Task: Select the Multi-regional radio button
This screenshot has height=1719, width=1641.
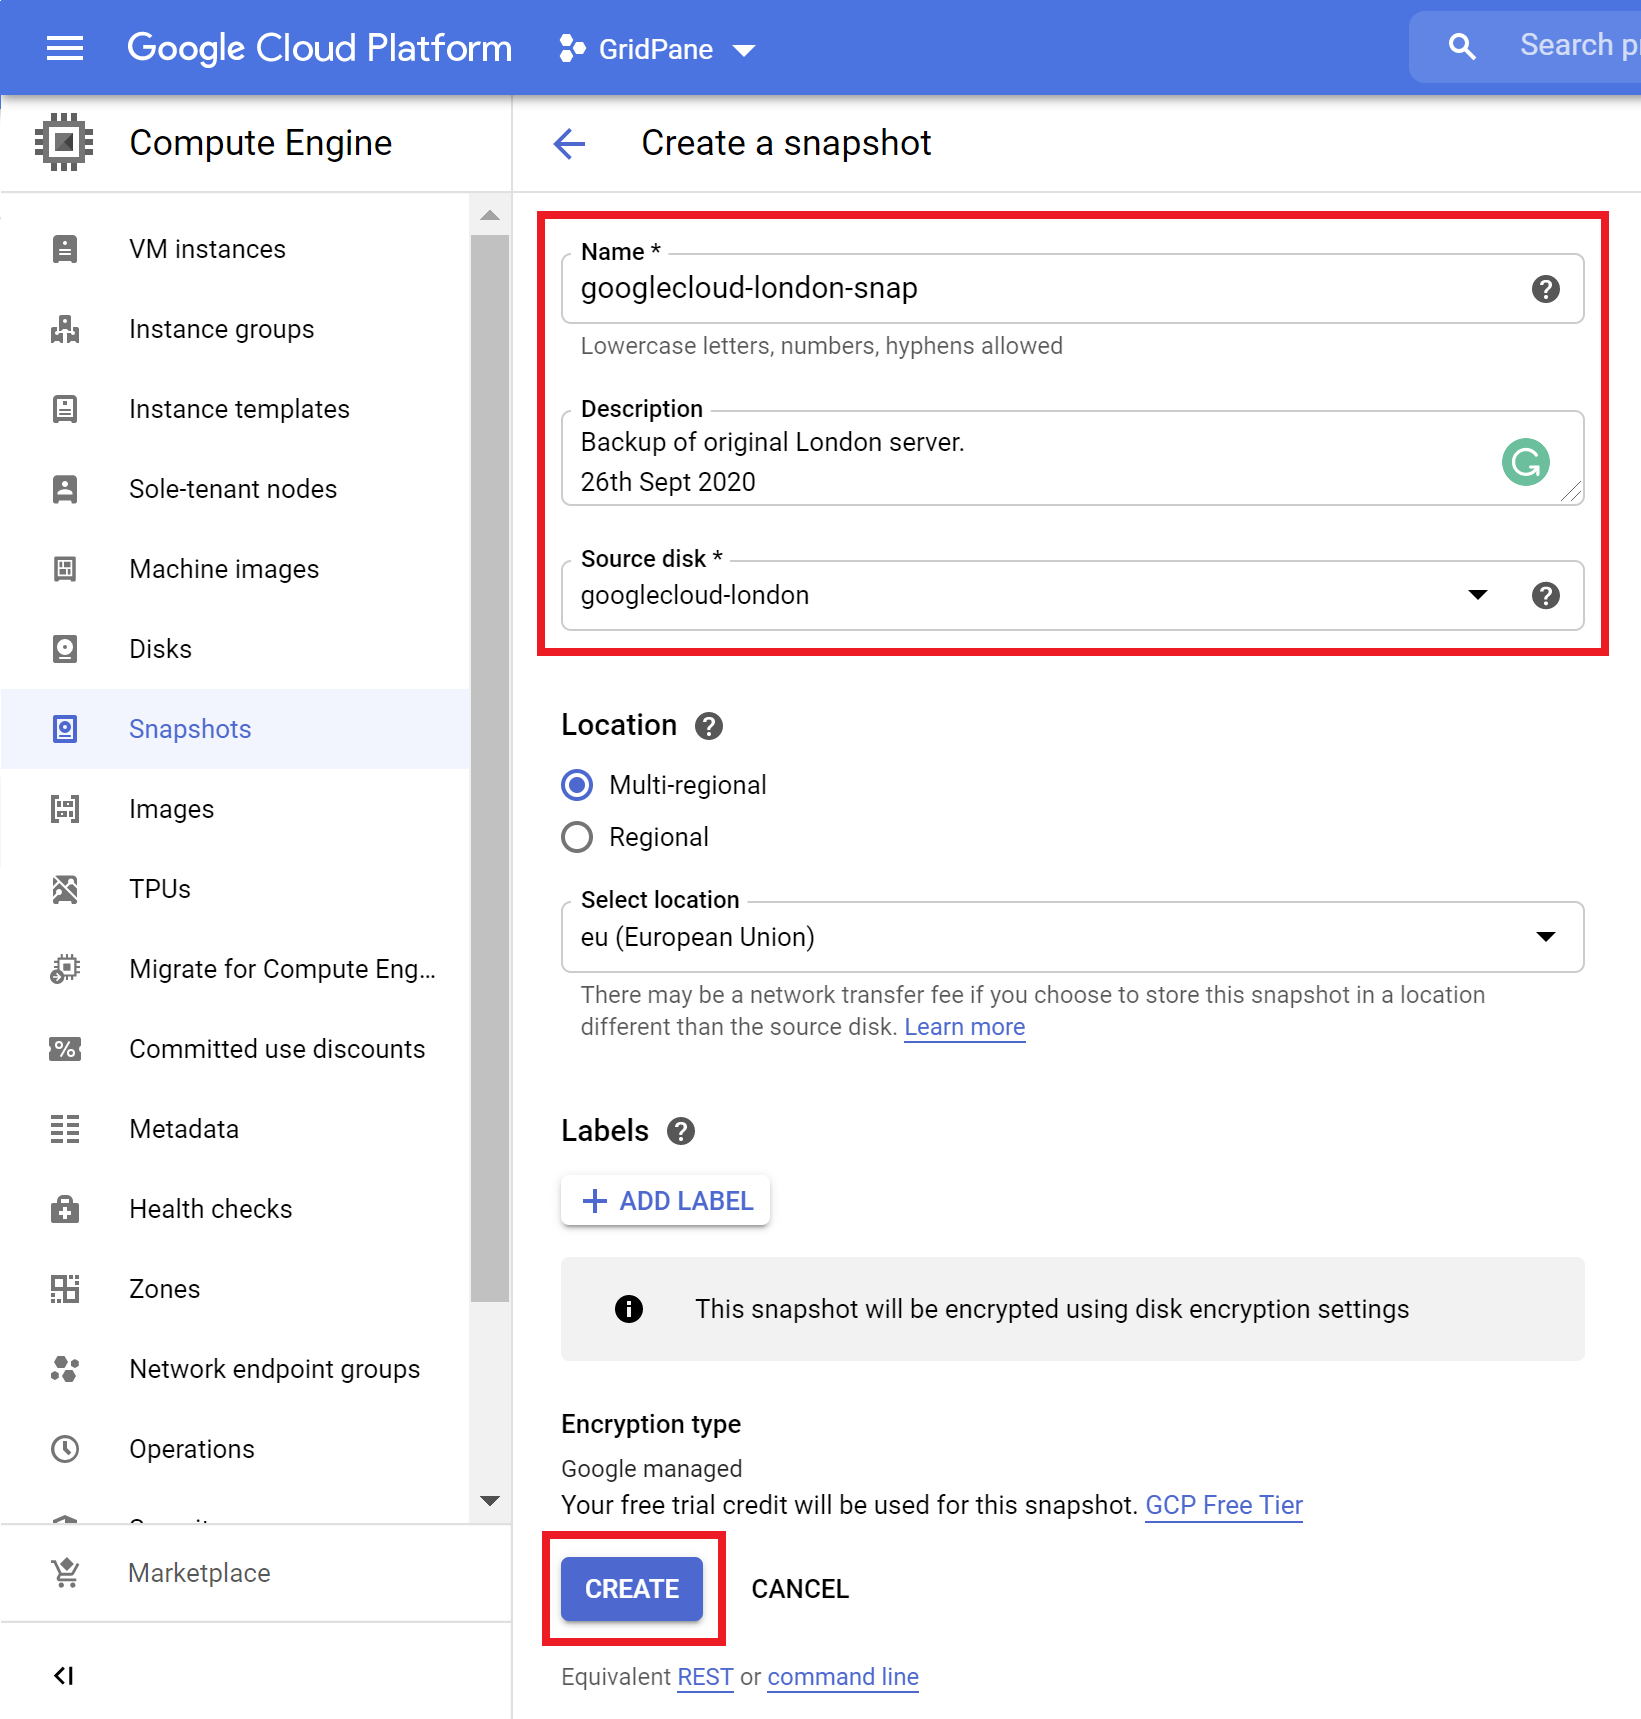Action: (x=577, y=785)
